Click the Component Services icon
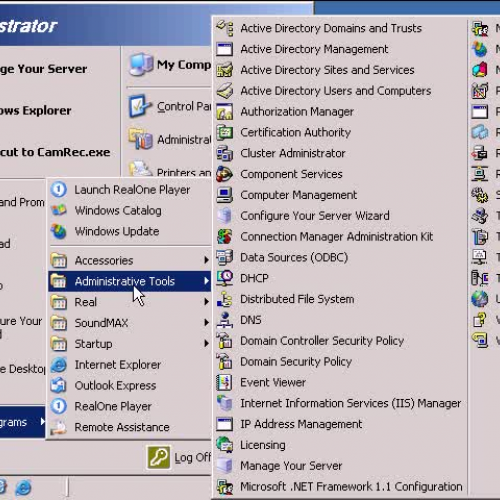The height and width of the screenshot is (500, 500). point(225,174)
